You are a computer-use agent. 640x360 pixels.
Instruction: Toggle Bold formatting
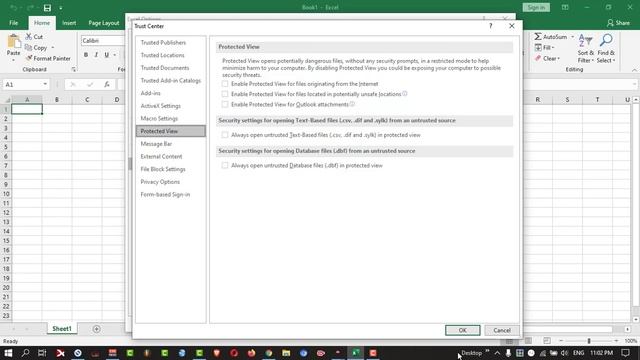coord(86,55)
